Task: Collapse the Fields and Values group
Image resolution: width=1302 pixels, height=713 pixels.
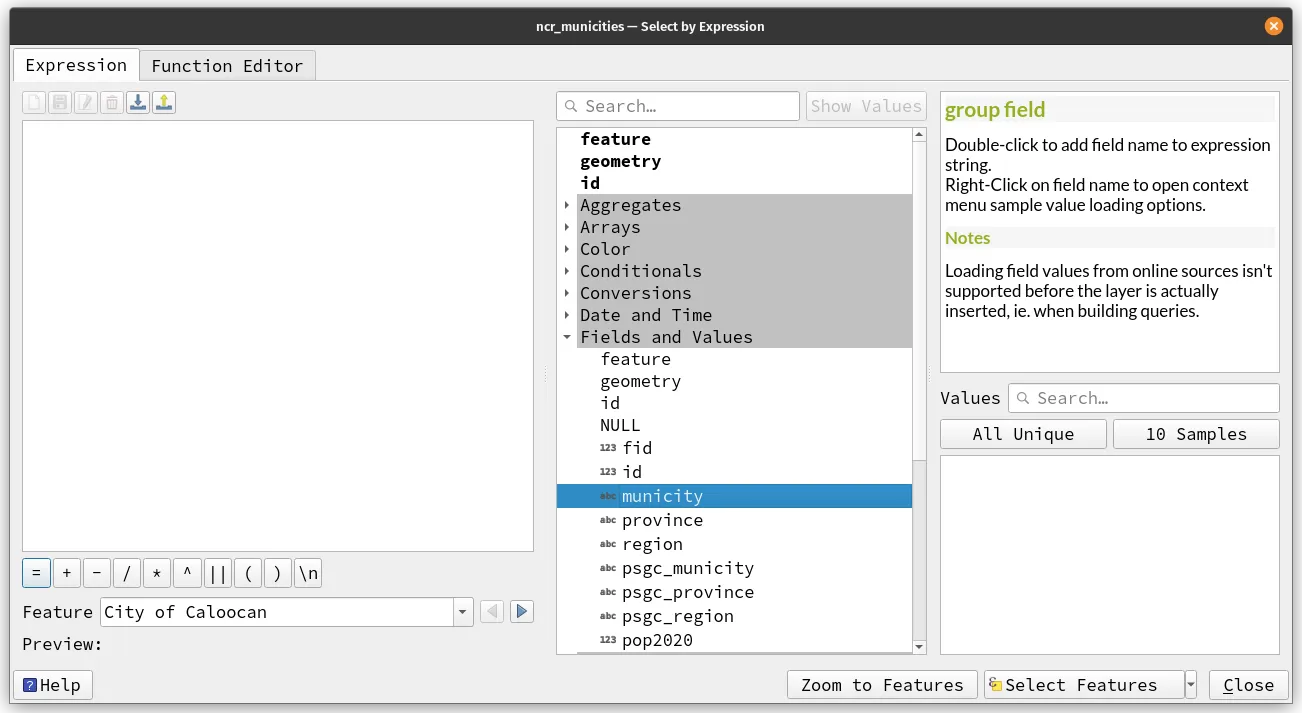Action: pos(567,337)
